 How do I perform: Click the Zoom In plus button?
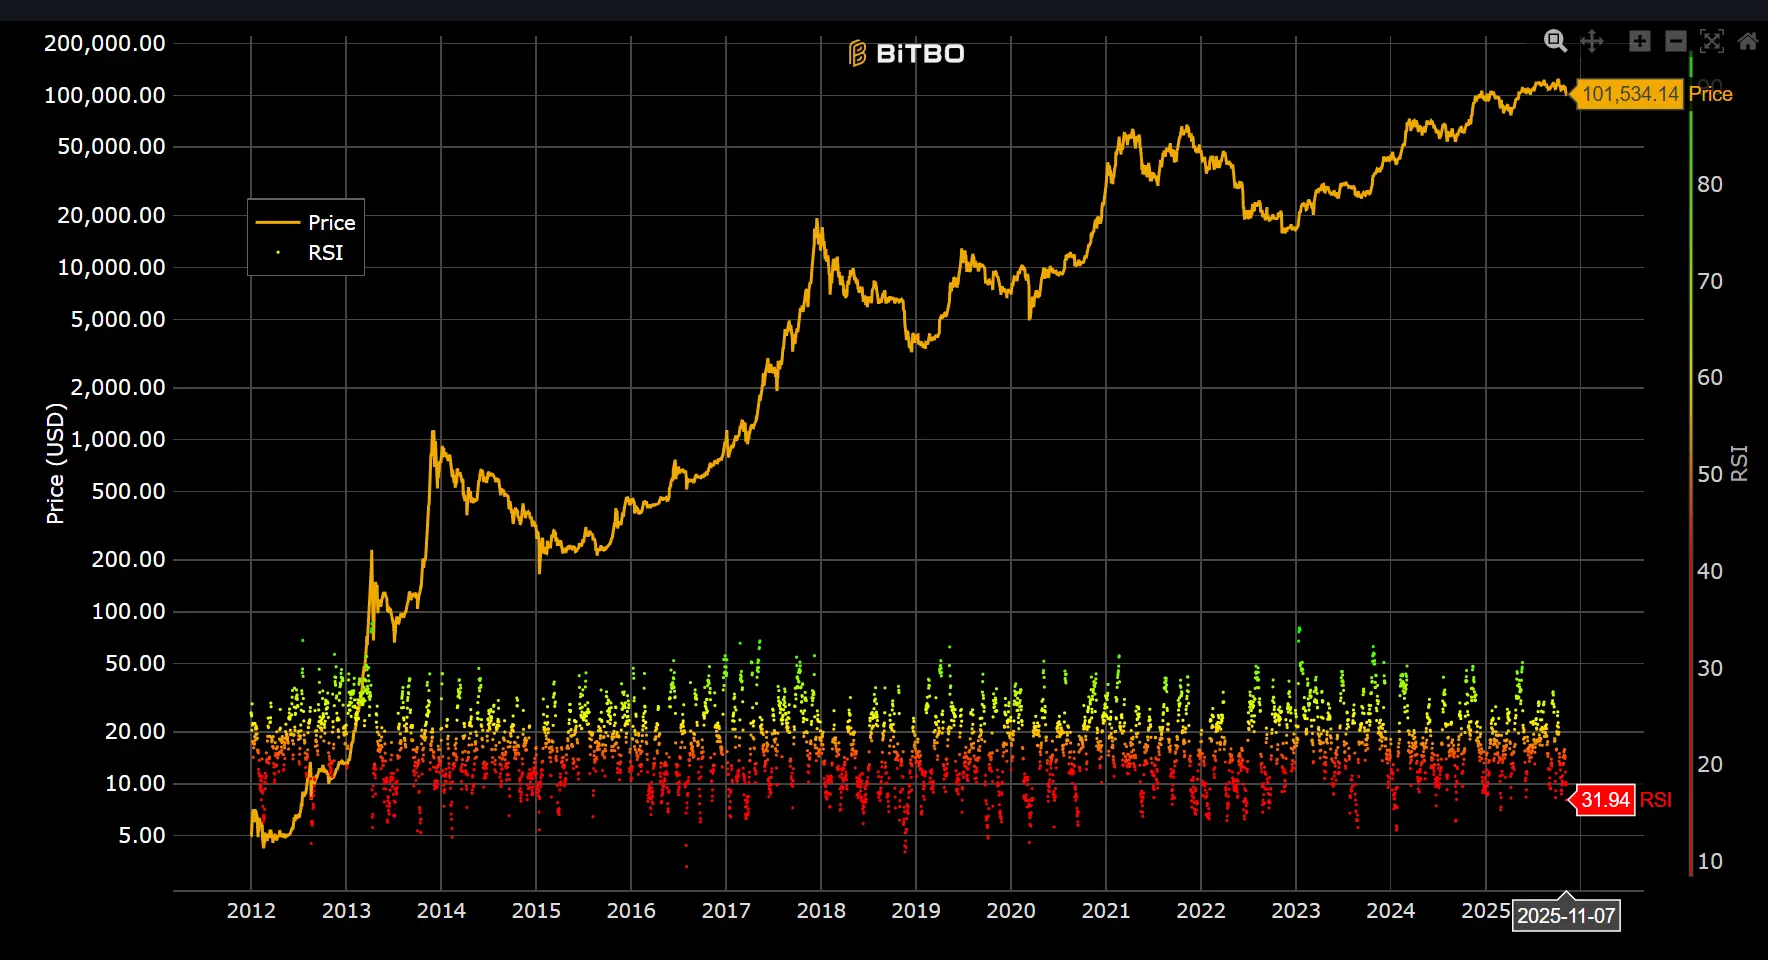click(1640, 41)
